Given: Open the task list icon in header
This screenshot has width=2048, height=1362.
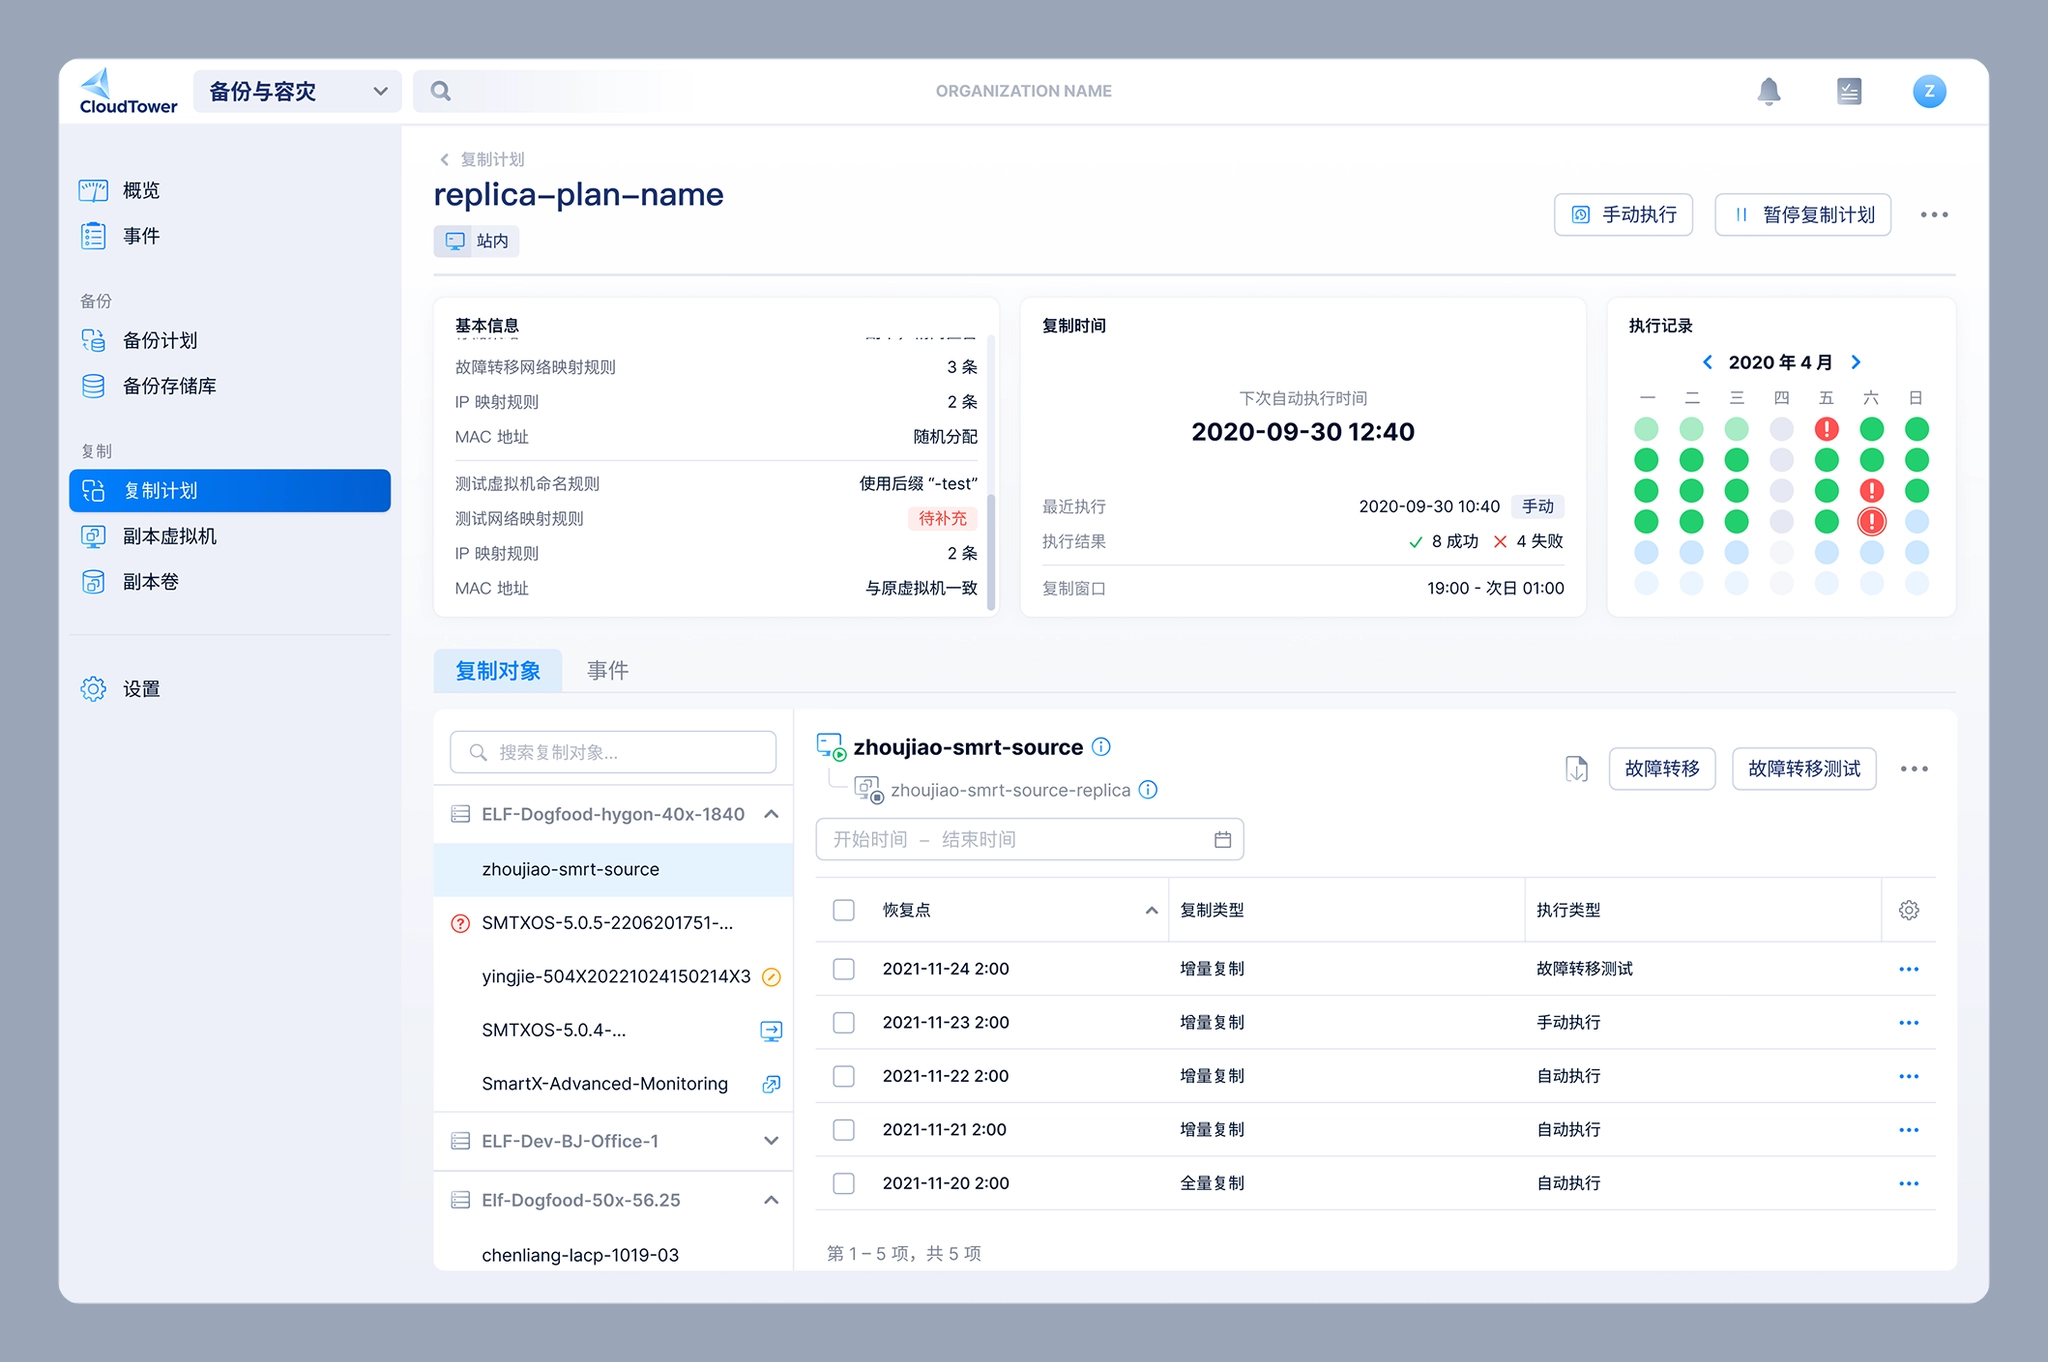Looking at the screenshot, I should 1848,91.
